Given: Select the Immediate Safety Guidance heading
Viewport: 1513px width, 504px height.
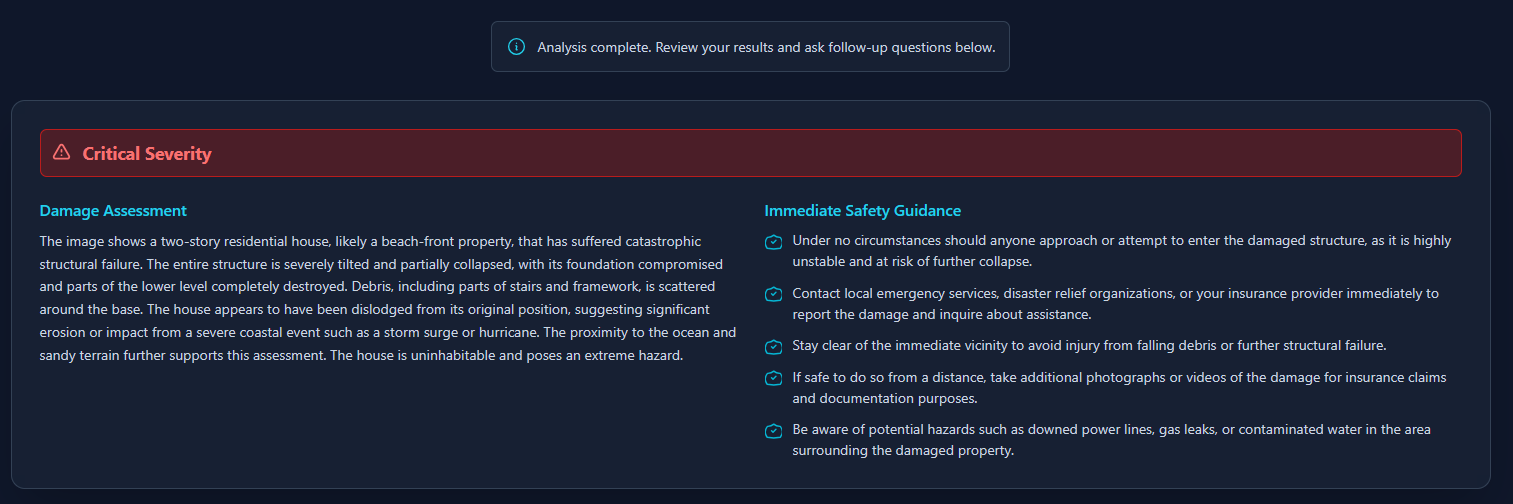Looking at the screenshot, I should (x=863, y=211).
